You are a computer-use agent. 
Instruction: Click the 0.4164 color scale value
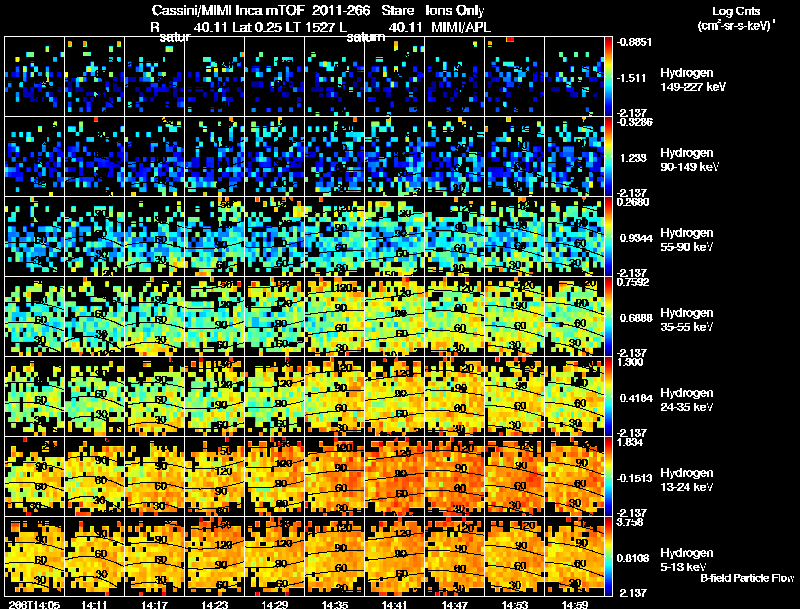[636, 398]
